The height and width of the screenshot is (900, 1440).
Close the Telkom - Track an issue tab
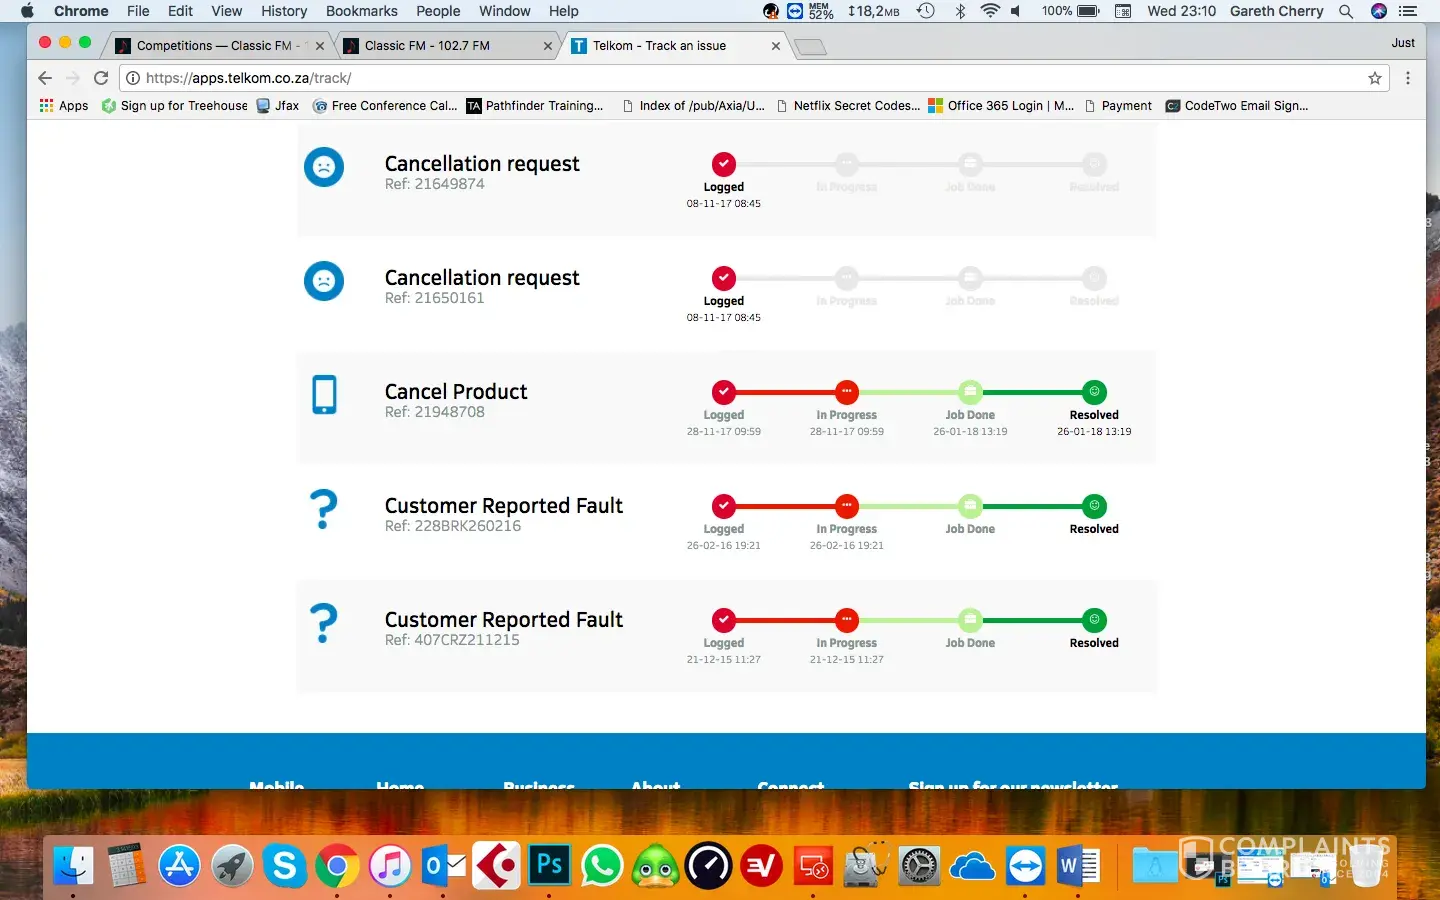click(x=776, y=46)
